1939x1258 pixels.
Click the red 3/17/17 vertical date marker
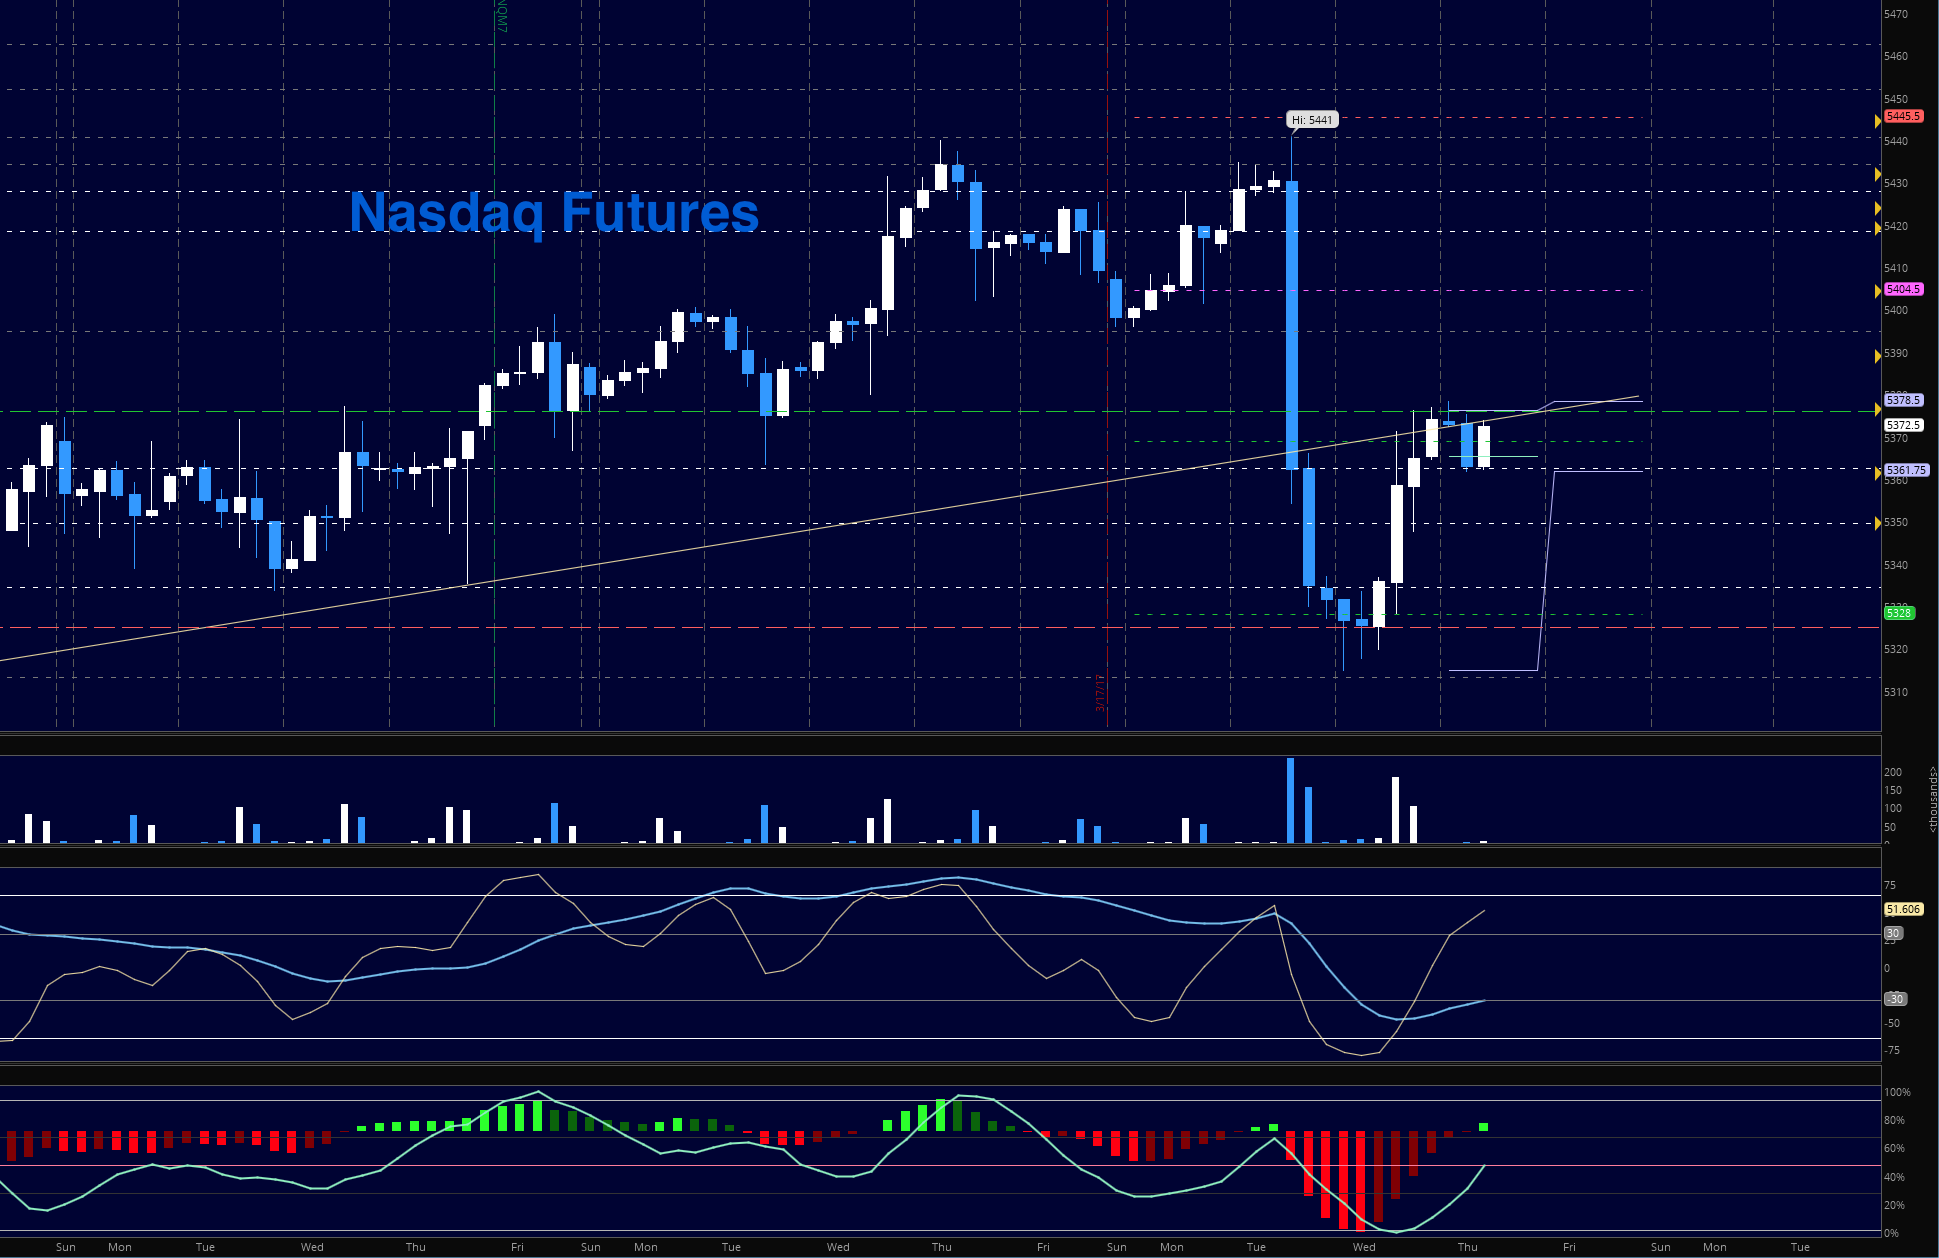pos(1099,692)
